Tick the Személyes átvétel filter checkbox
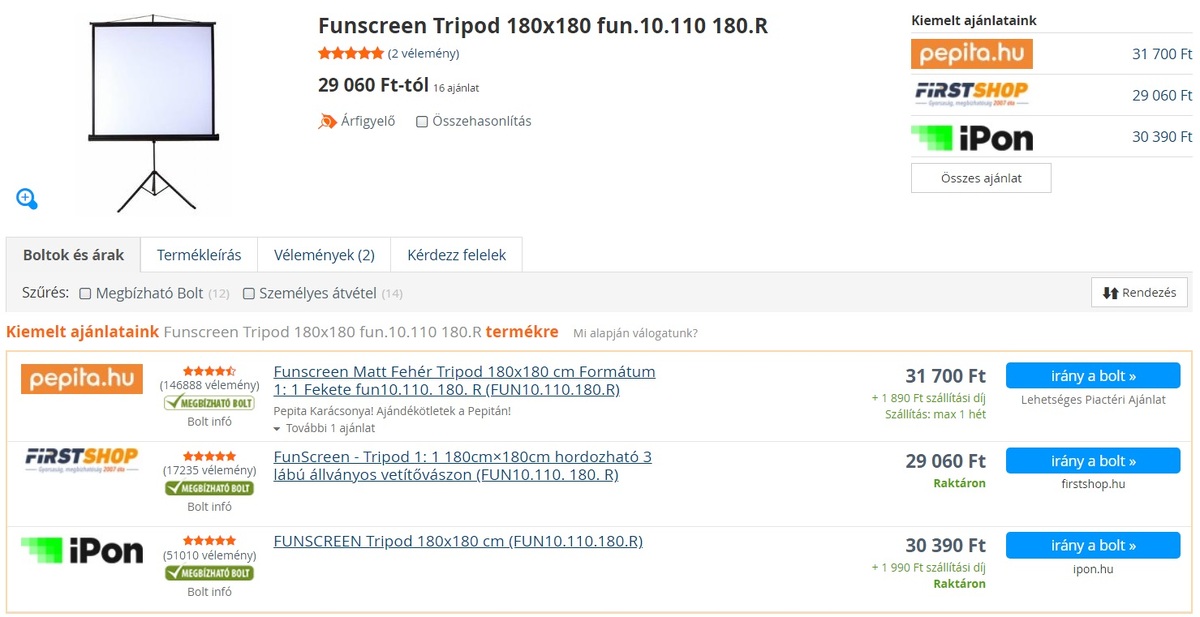 [x=248, y=294]
